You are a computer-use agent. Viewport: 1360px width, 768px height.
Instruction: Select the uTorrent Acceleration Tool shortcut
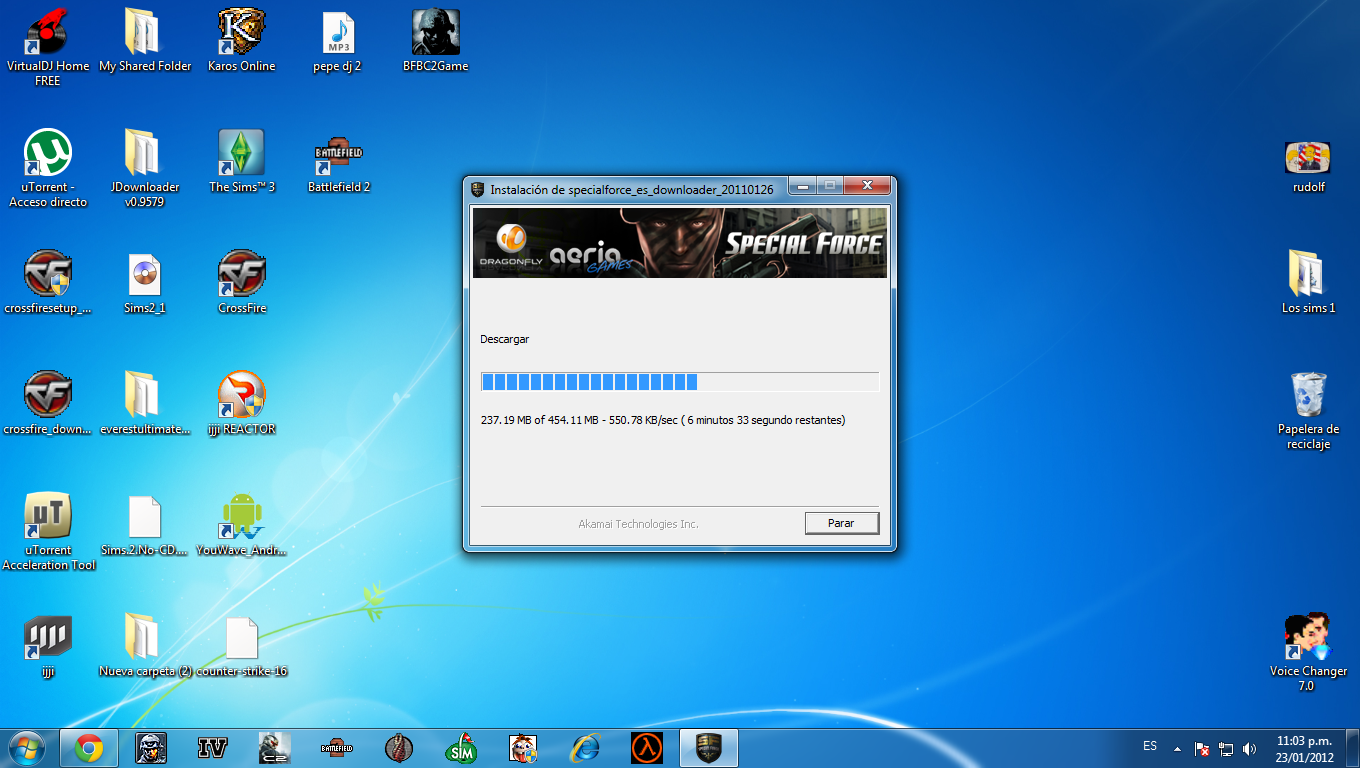(47, 532)
